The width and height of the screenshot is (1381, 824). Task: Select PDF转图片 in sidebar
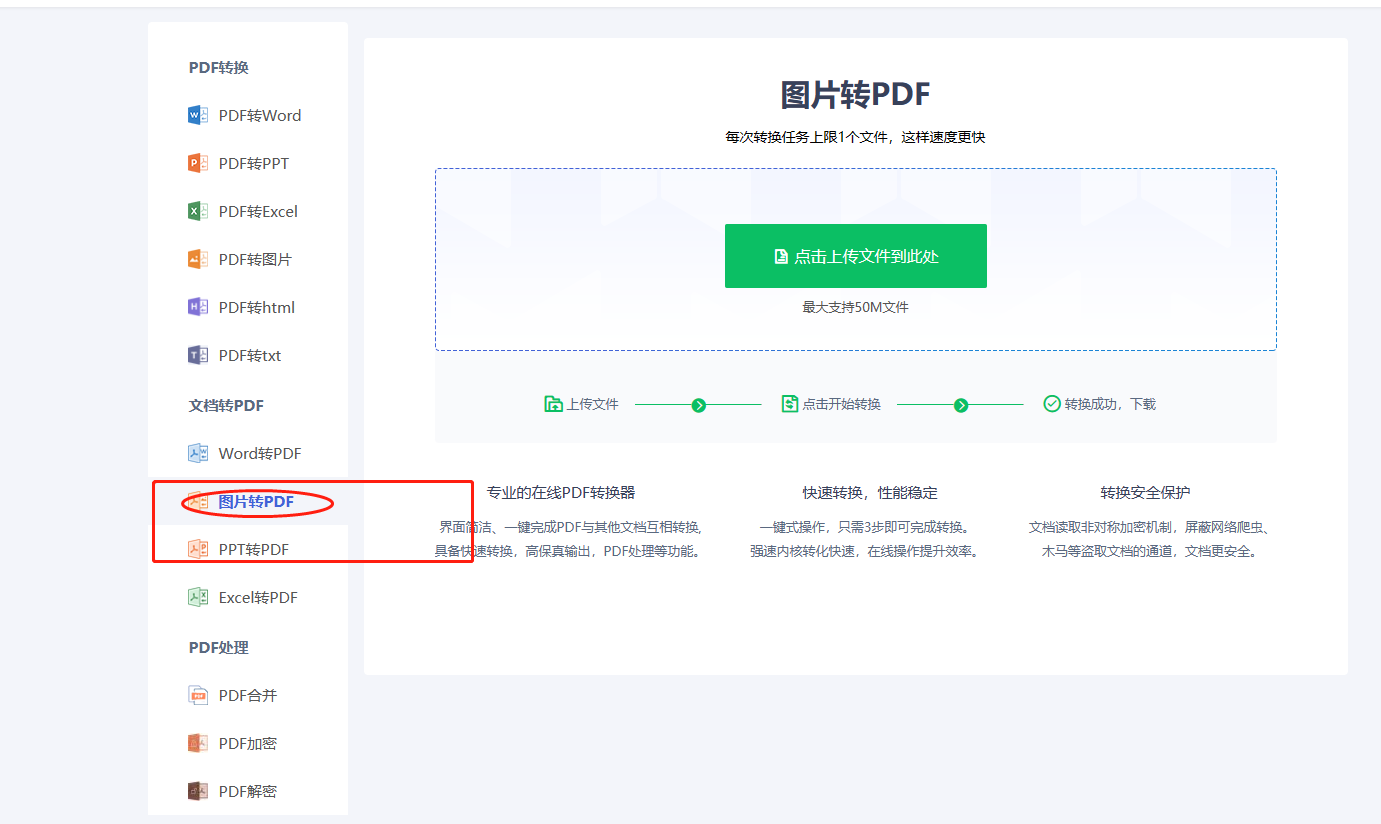(248, 259)
